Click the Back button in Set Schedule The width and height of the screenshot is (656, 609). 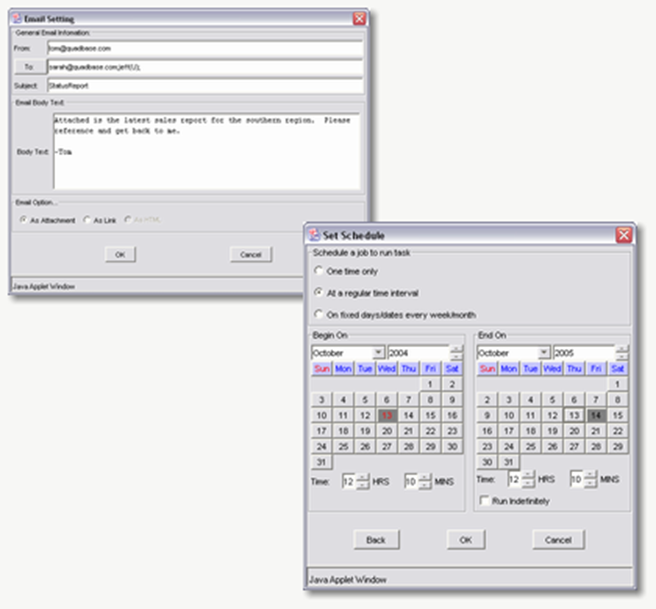376,539
